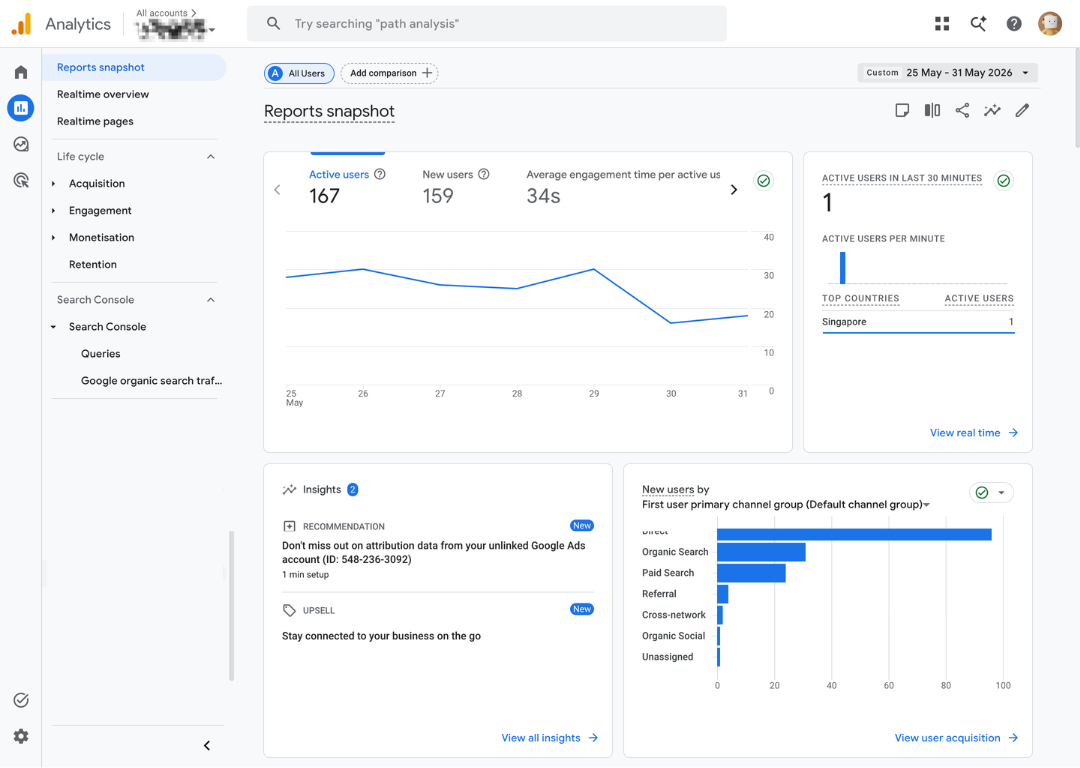The image size is (1080, 768).
Task: Open View user acquisition link
Action: [956, 738]
